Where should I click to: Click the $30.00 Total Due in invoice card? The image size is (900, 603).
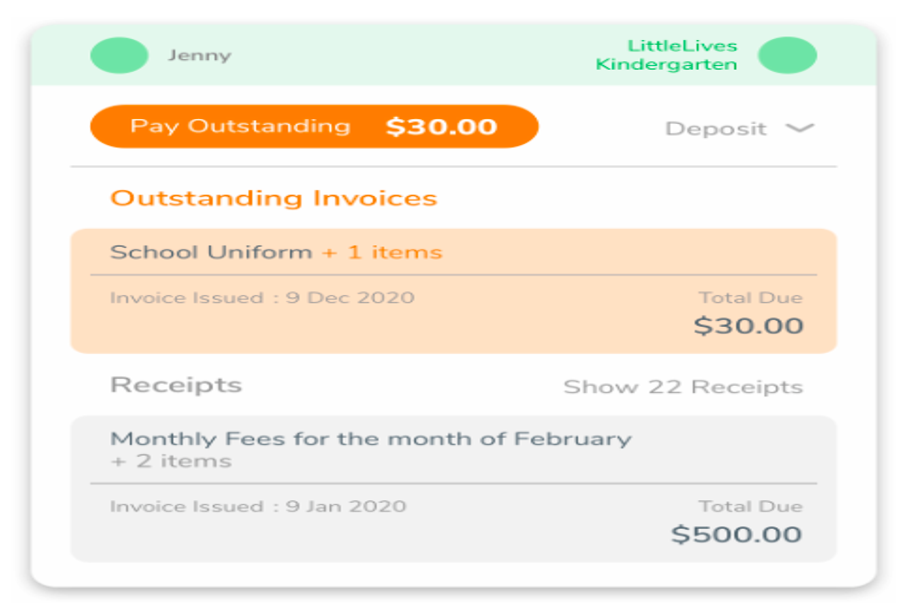point(748,326)
